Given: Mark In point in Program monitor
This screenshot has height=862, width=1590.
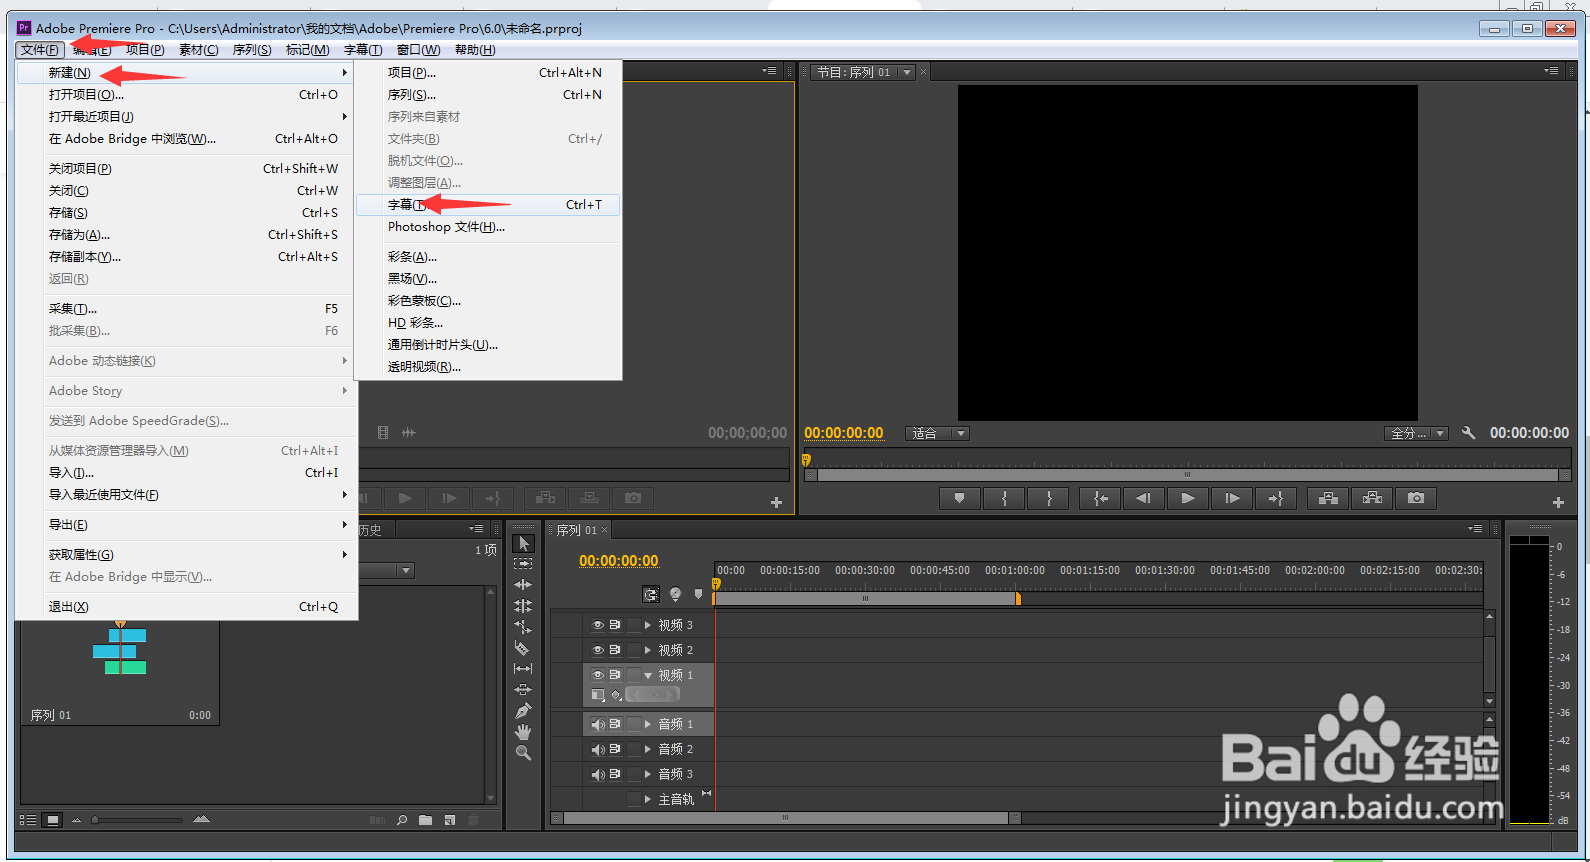Looking at the screenshot, I should [x=1004, y=498].
